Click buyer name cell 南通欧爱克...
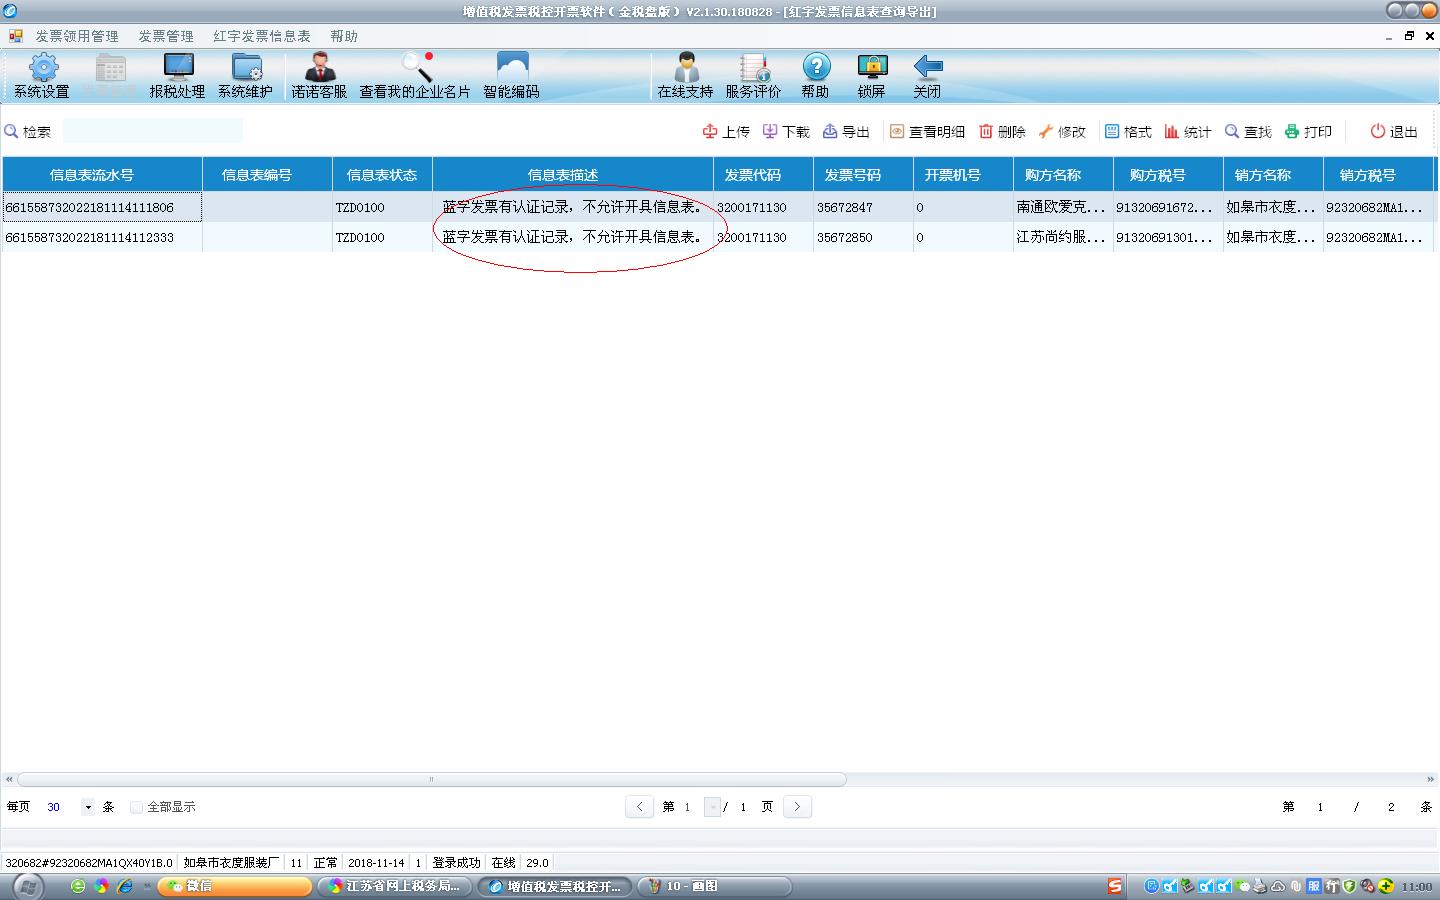 [x=1063, y=207]
